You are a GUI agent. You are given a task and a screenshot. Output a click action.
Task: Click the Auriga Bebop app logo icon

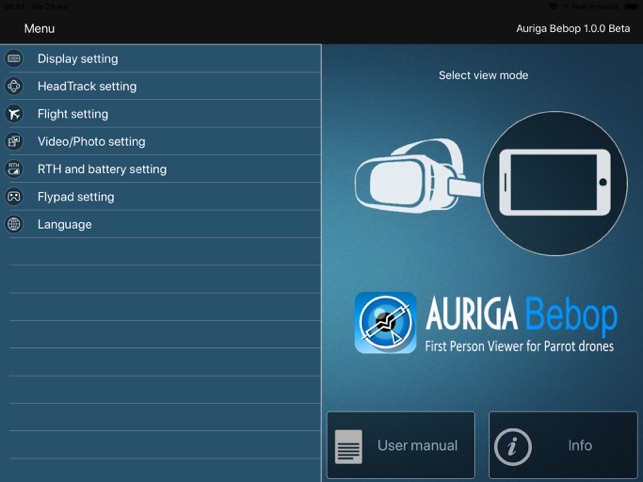(385, 322)
